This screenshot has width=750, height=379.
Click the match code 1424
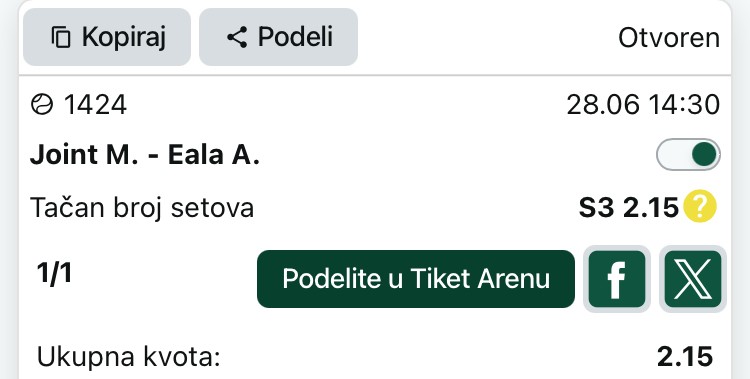click(95, 105)
